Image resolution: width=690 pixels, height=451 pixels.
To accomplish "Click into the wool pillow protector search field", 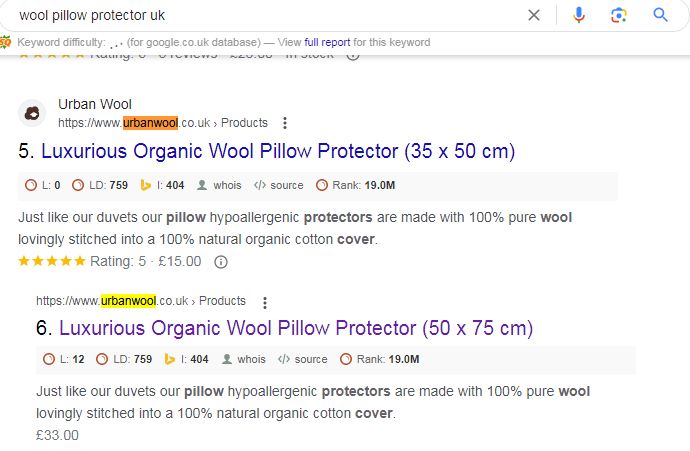I will tap(264, 15).
